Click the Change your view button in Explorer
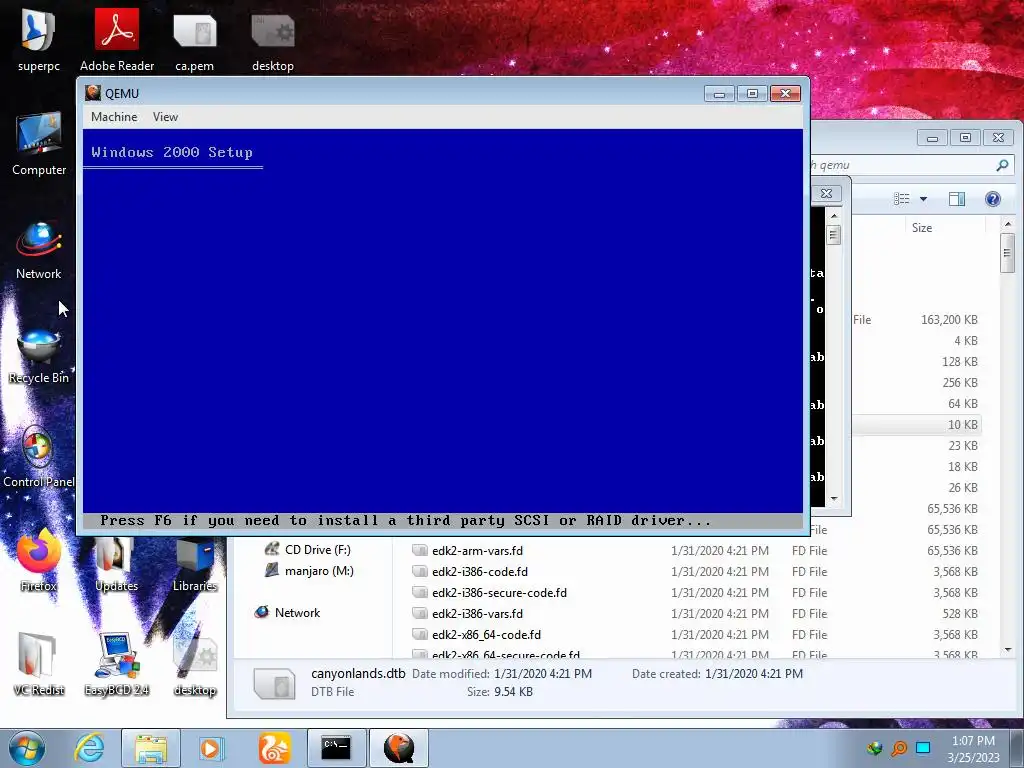The image size is (1024, 768). [901, 199]
